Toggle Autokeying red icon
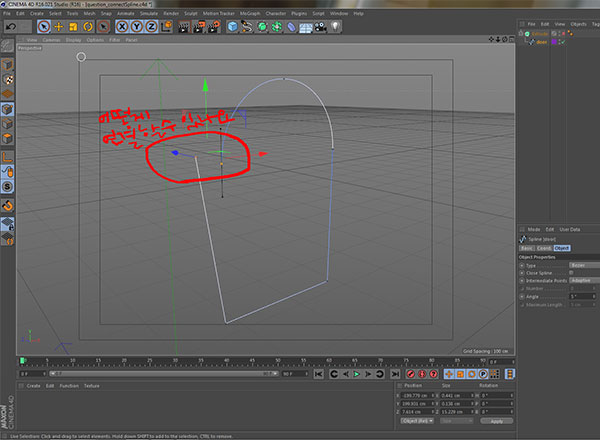 [x=422, y=374]
